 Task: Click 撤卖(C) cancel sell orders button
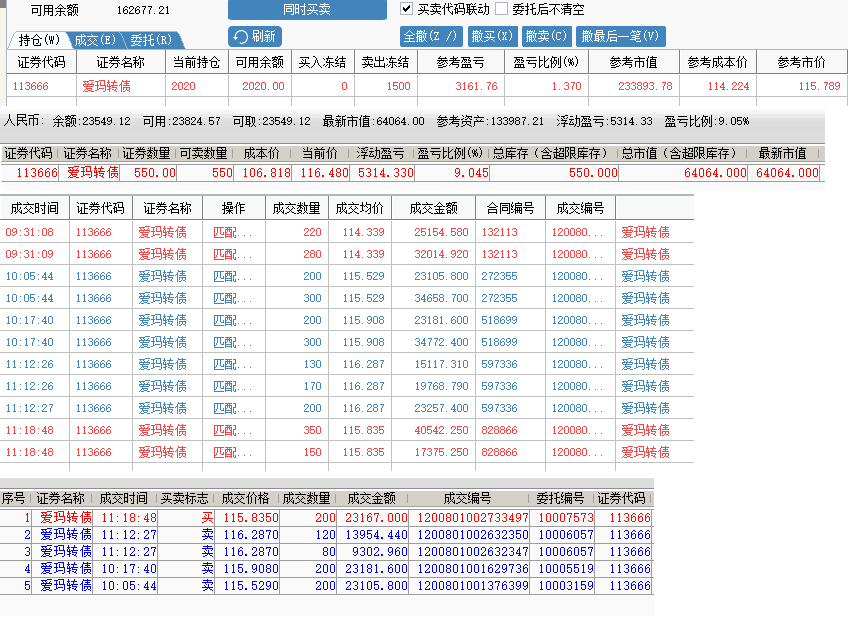click(546, 37)
